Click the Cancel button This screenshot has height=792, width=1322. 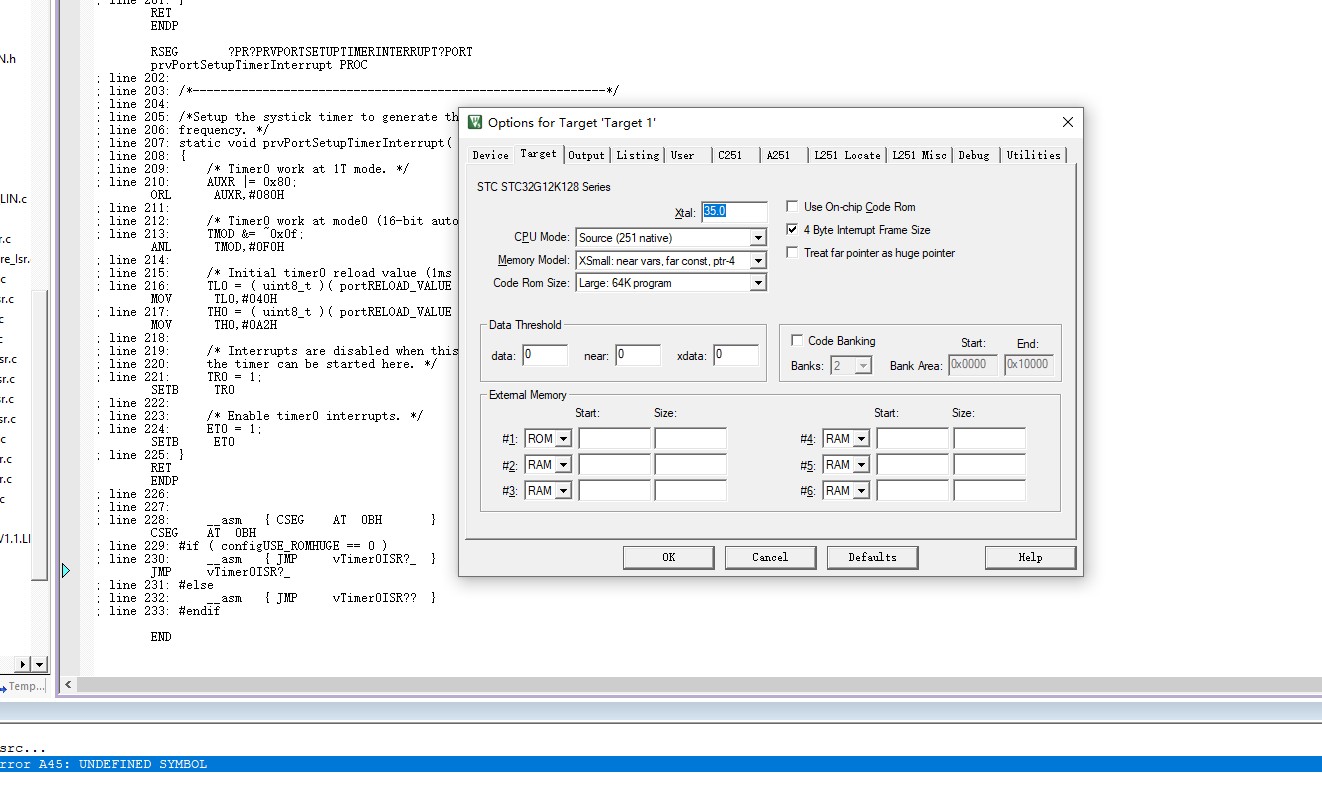click(770, 557)
